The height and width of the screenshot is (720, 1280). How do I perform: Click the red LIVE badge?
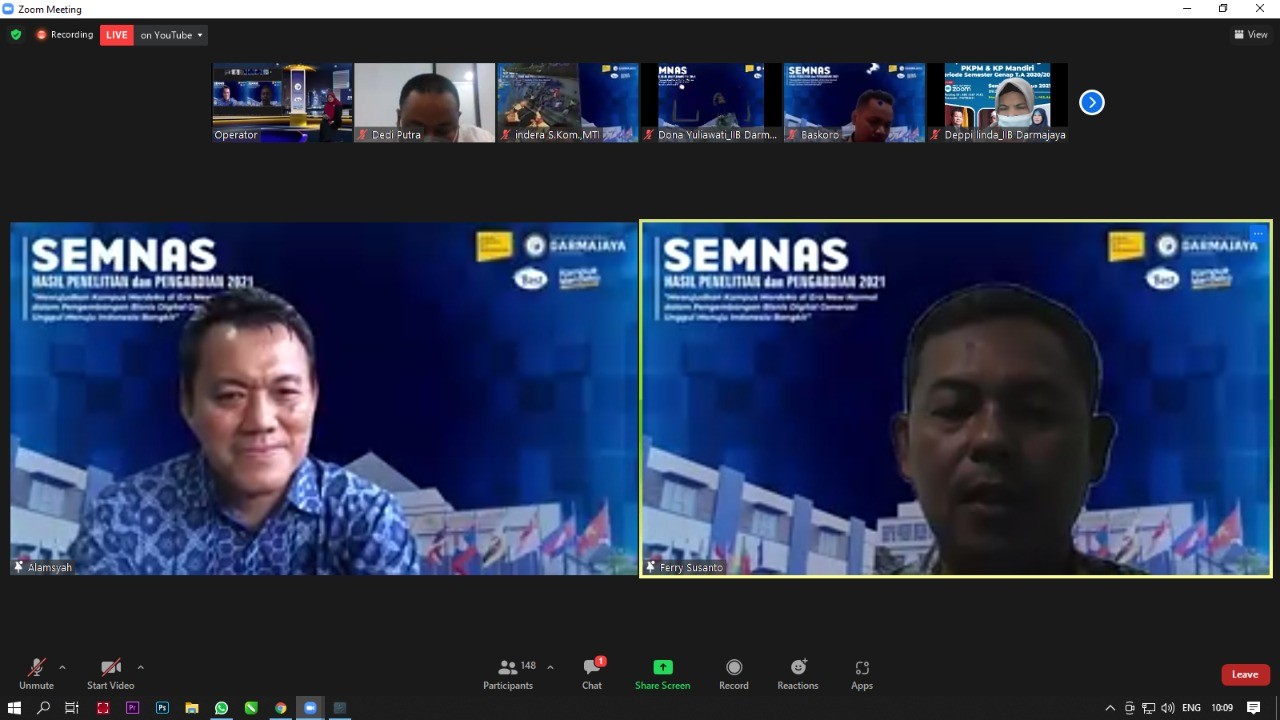(117, 35)
